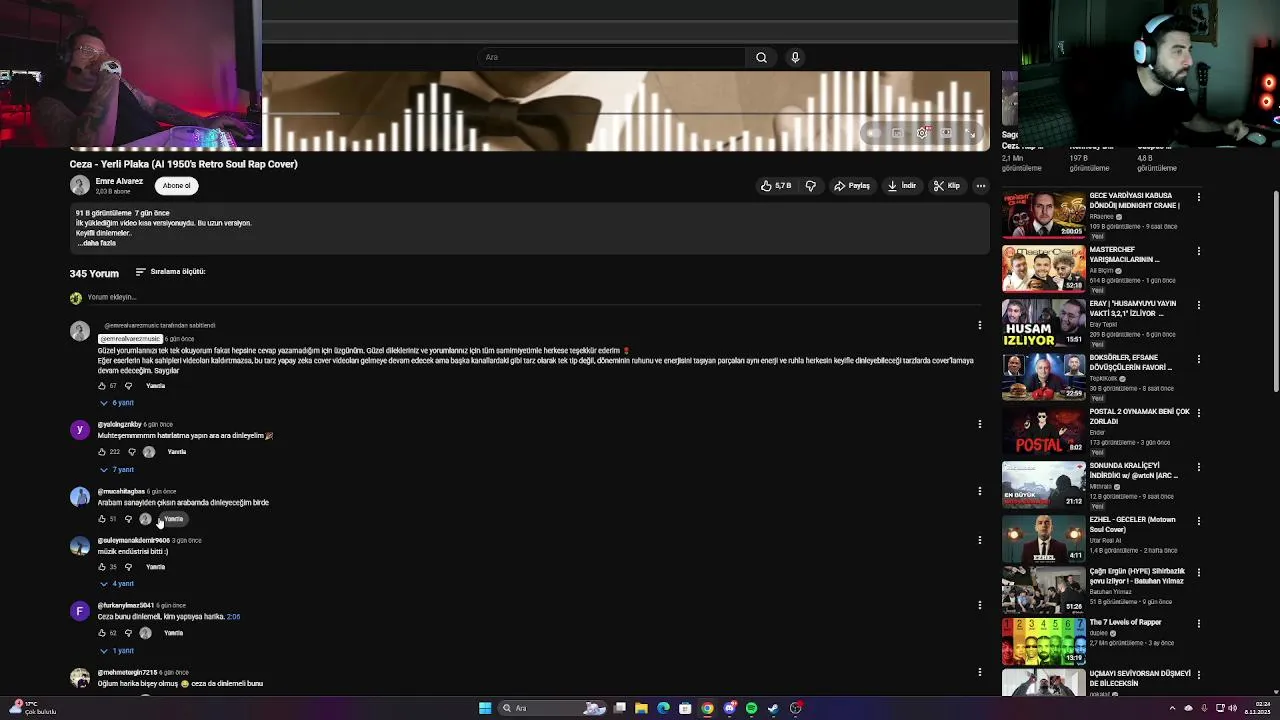Jump to 2:06 timestamp link
This screenshot has height=720, width=1280.
tap(233, 617)
